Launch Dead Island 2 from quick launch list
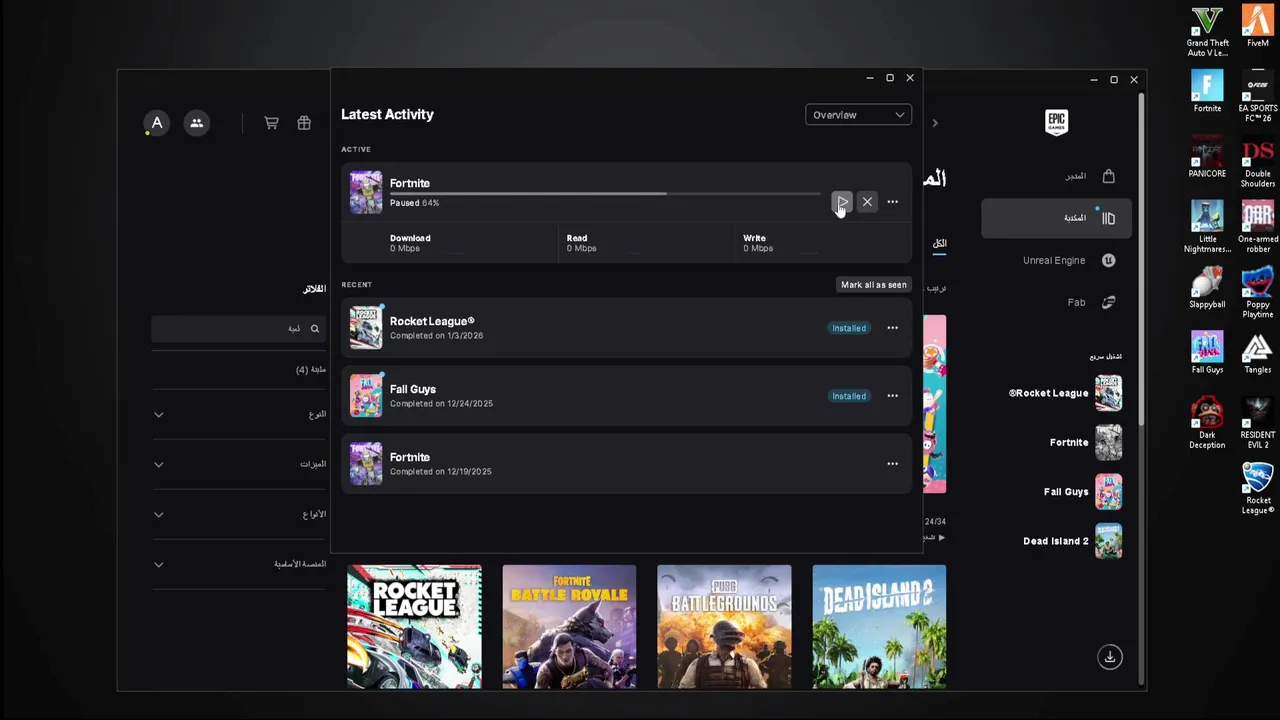Viewport: 1280px width, 720px height. pos(1072,541)
